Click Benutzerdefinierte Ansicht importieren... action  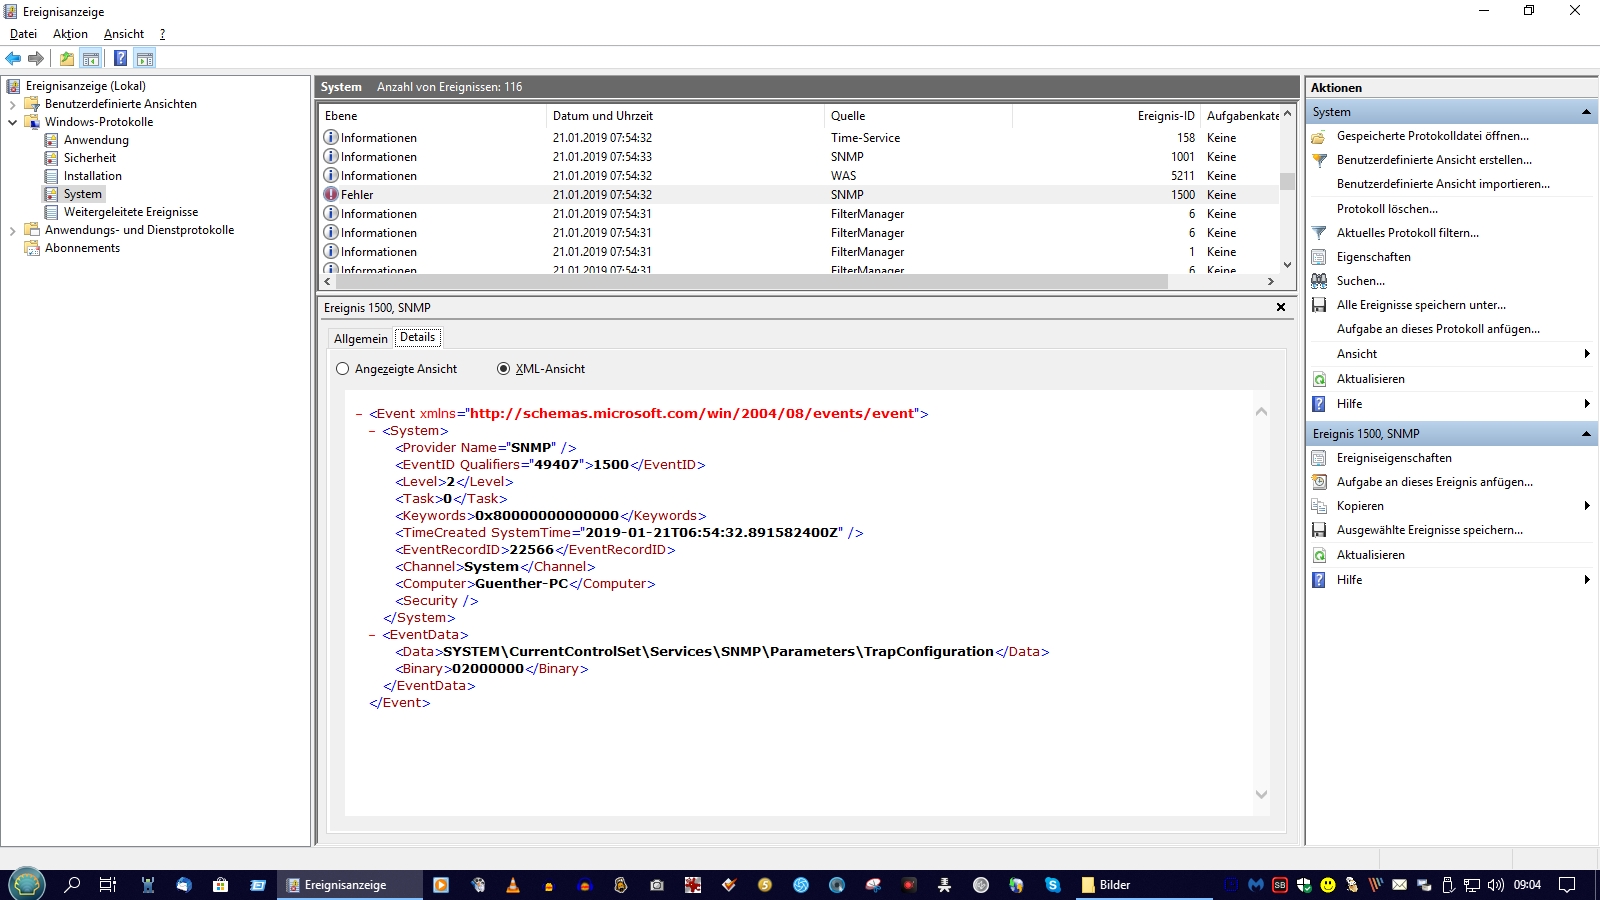pos(1443,184)
